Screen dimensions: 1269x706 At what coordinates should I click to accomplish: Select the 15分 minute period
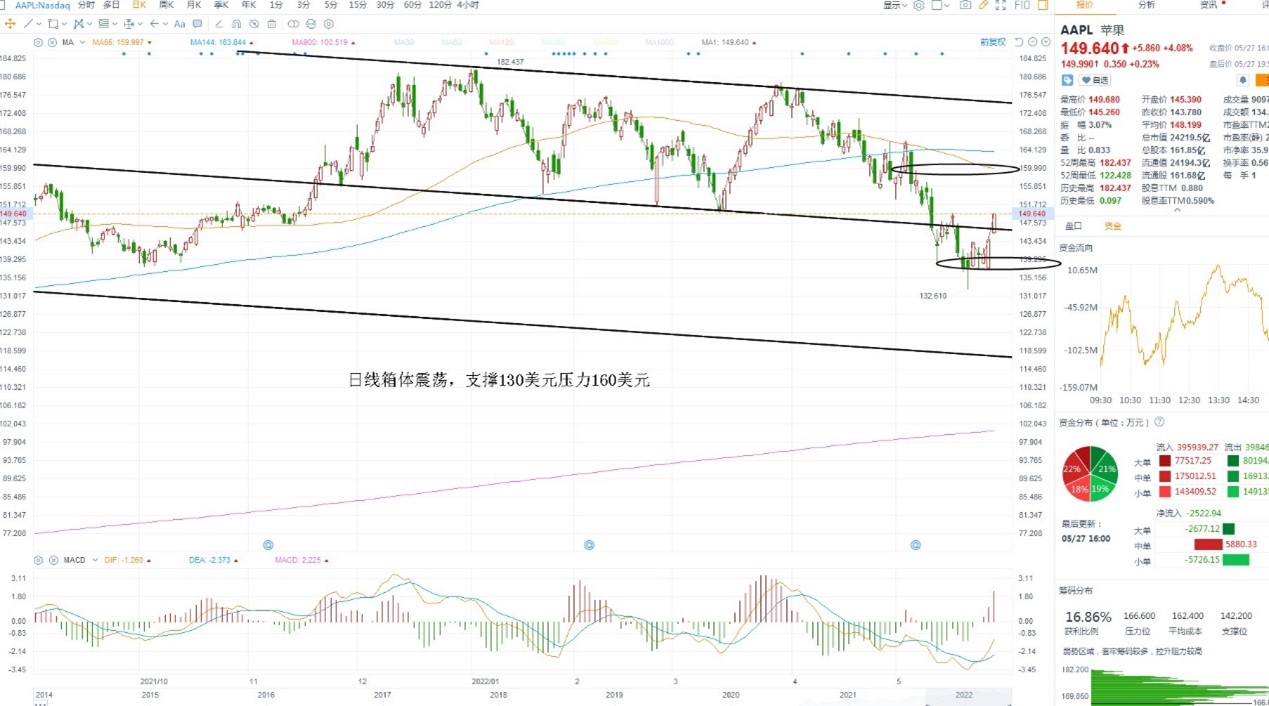[358, 5]
